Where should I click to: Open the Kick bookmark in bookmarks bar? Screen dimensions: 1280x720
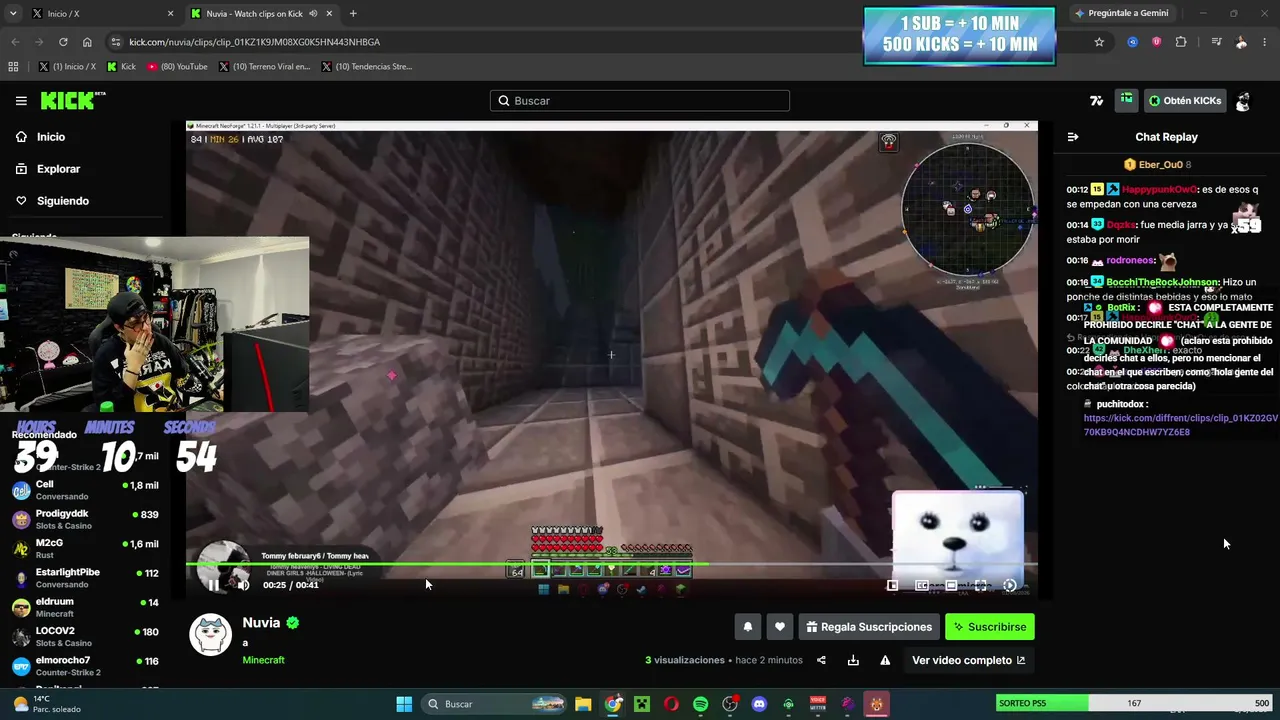121,67
